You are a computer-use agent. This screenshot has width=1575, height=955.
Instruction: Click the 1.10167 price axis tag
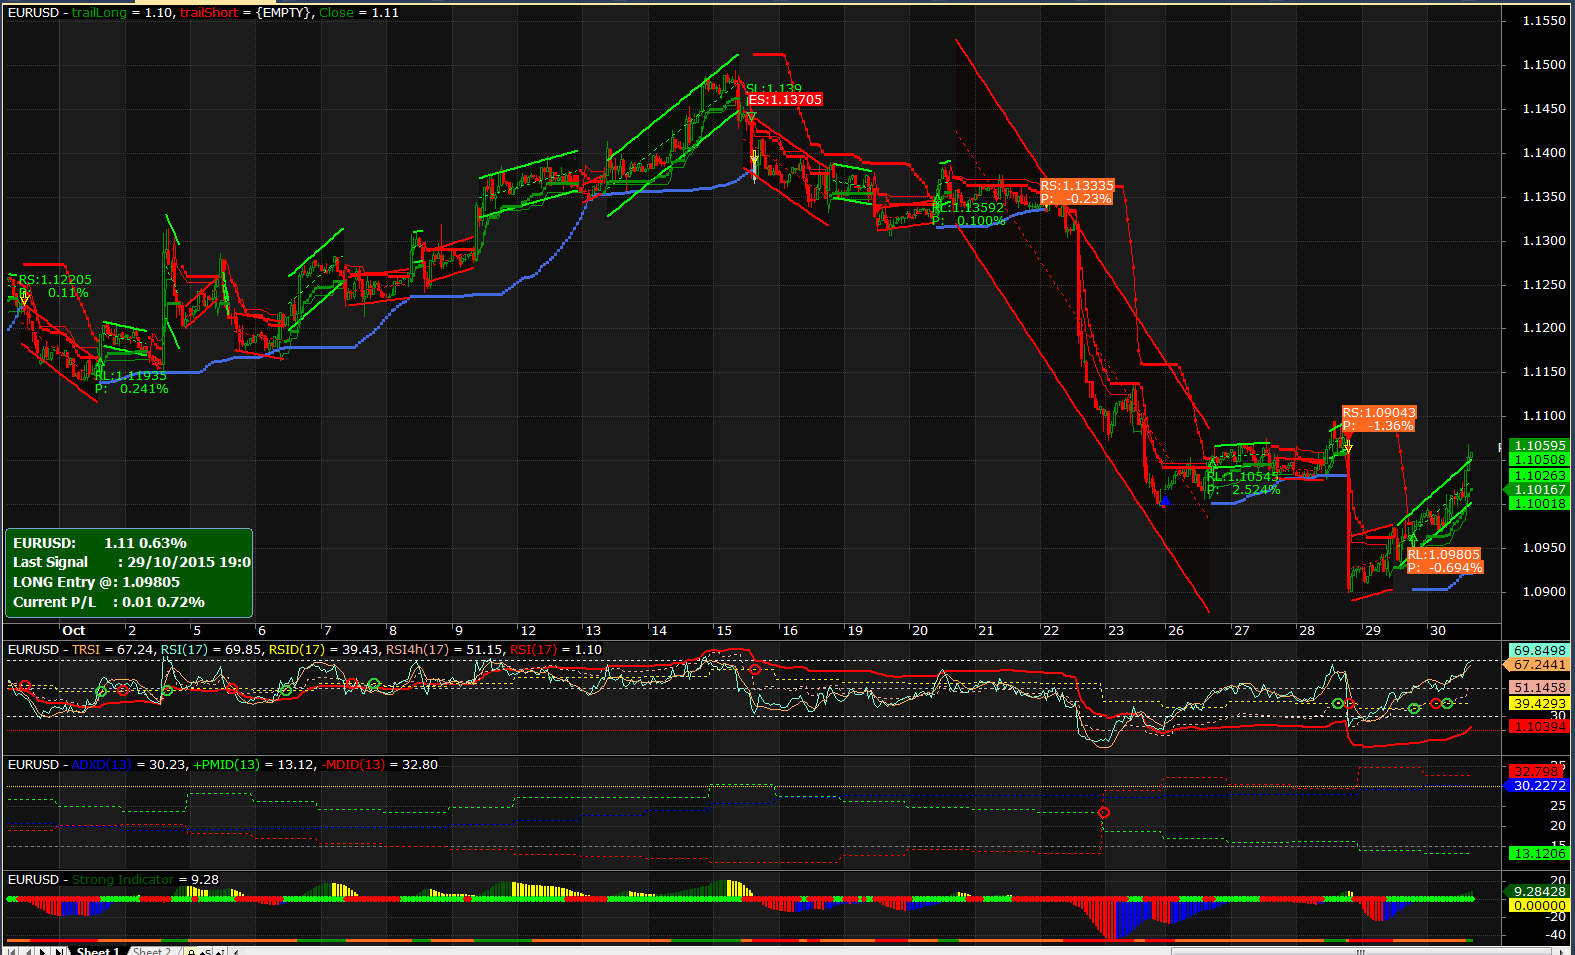1538,490
